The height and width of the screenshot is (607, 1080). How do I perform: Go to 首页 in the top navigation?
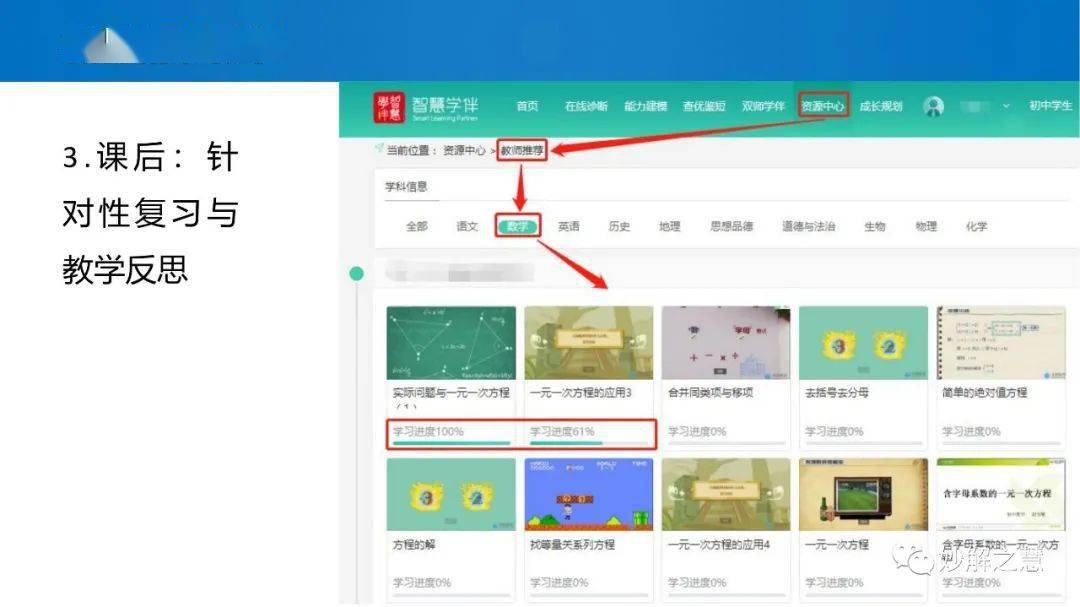coord(527,106)
